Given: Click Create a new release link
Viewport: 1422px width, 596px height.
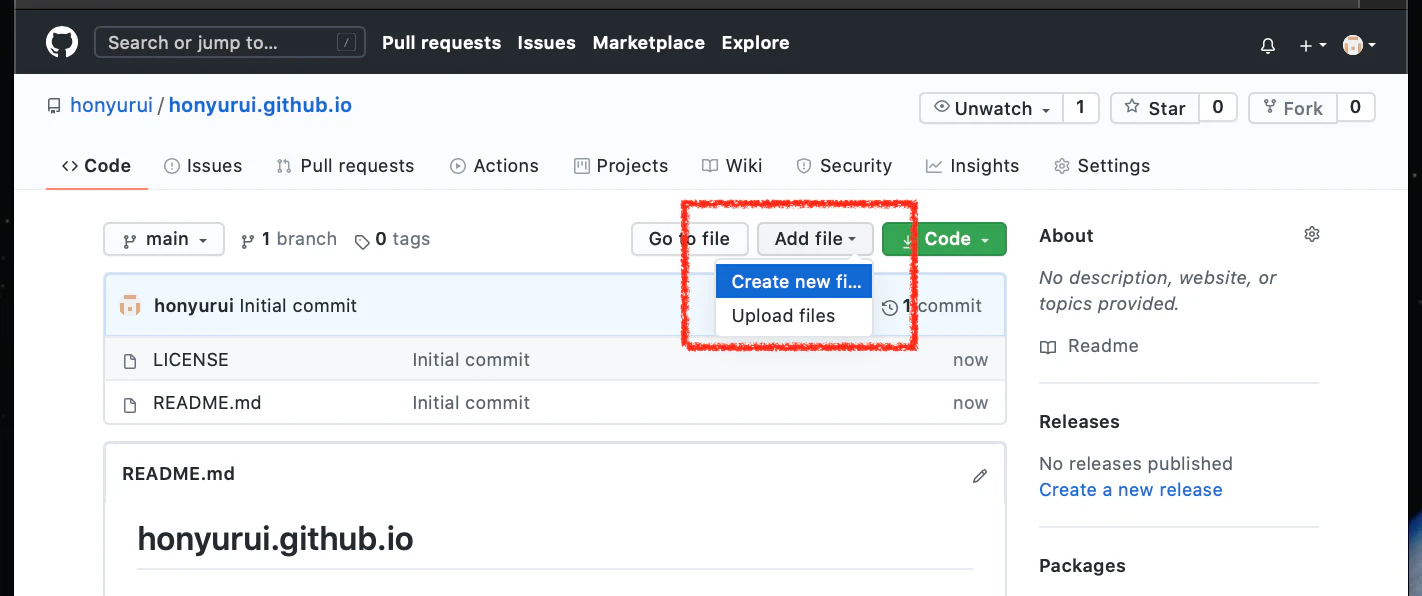Looking at the screenshot, I should coord(1130,490).
